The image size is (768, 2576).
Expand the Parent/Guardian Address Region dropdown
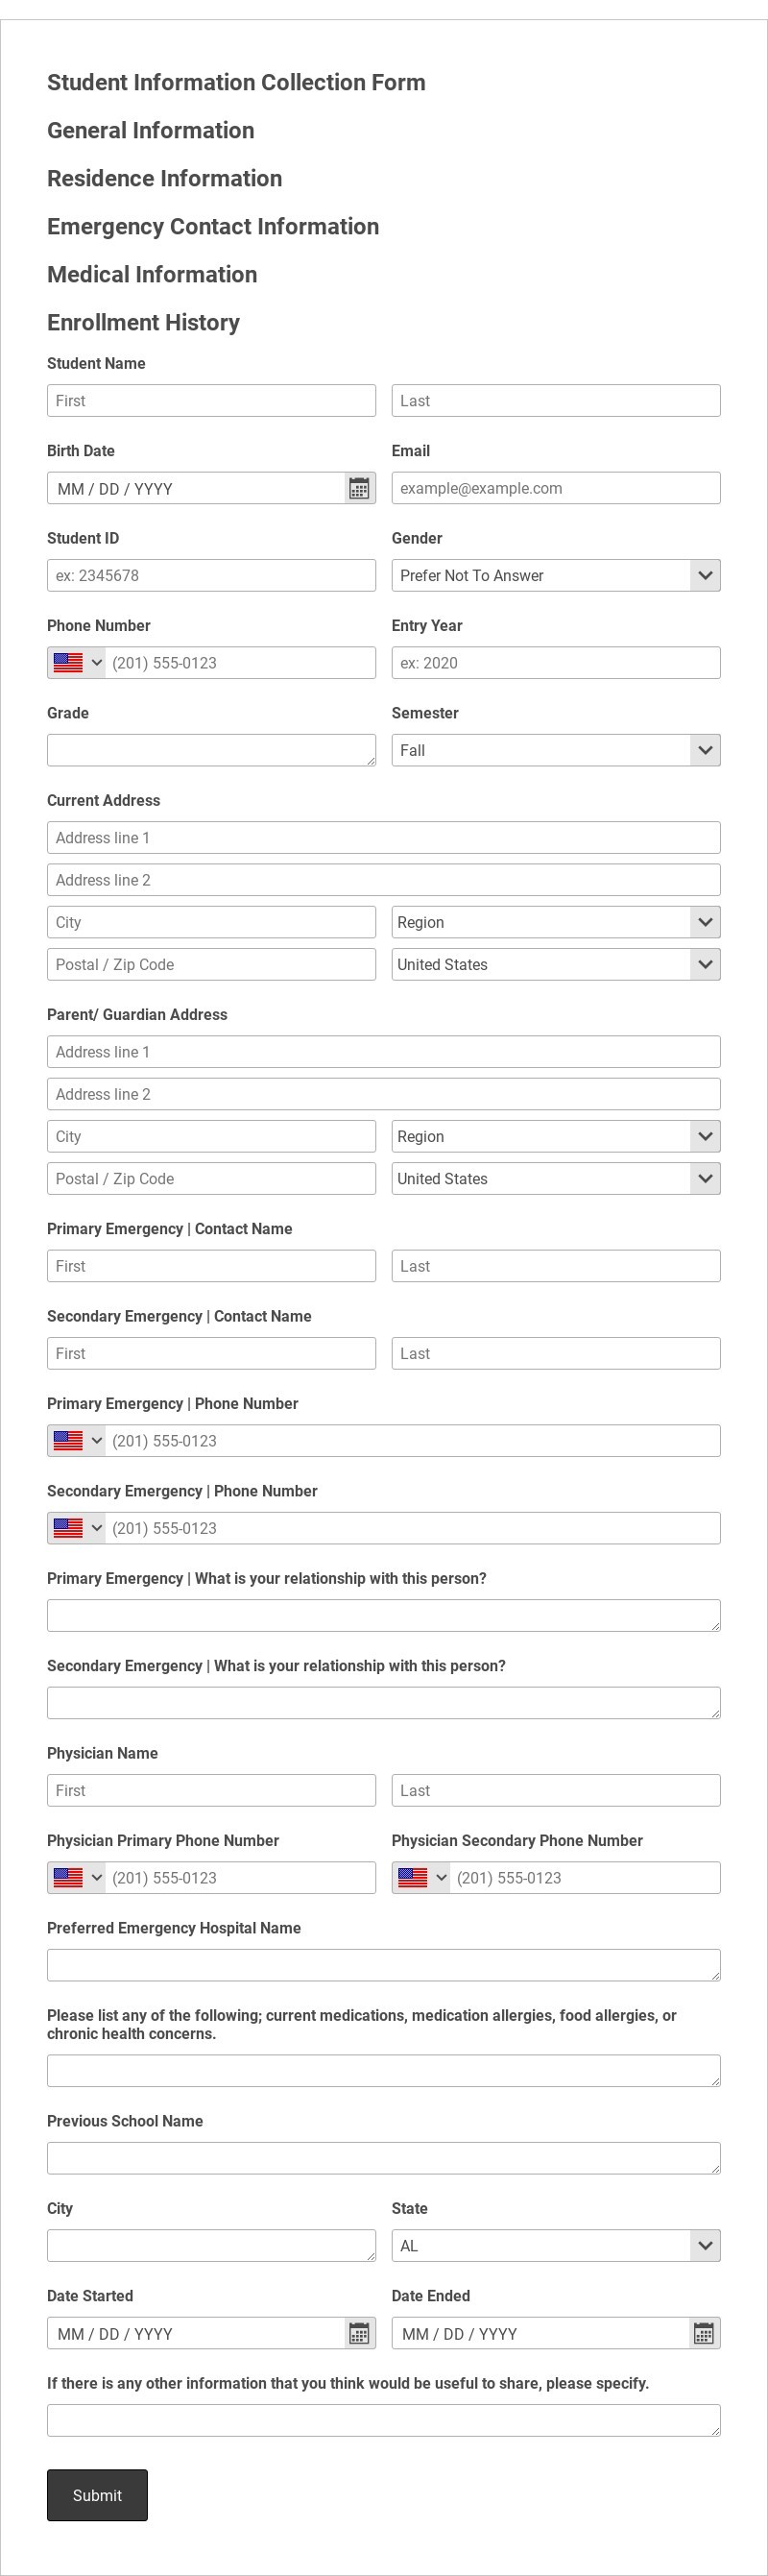[556, 1136]
